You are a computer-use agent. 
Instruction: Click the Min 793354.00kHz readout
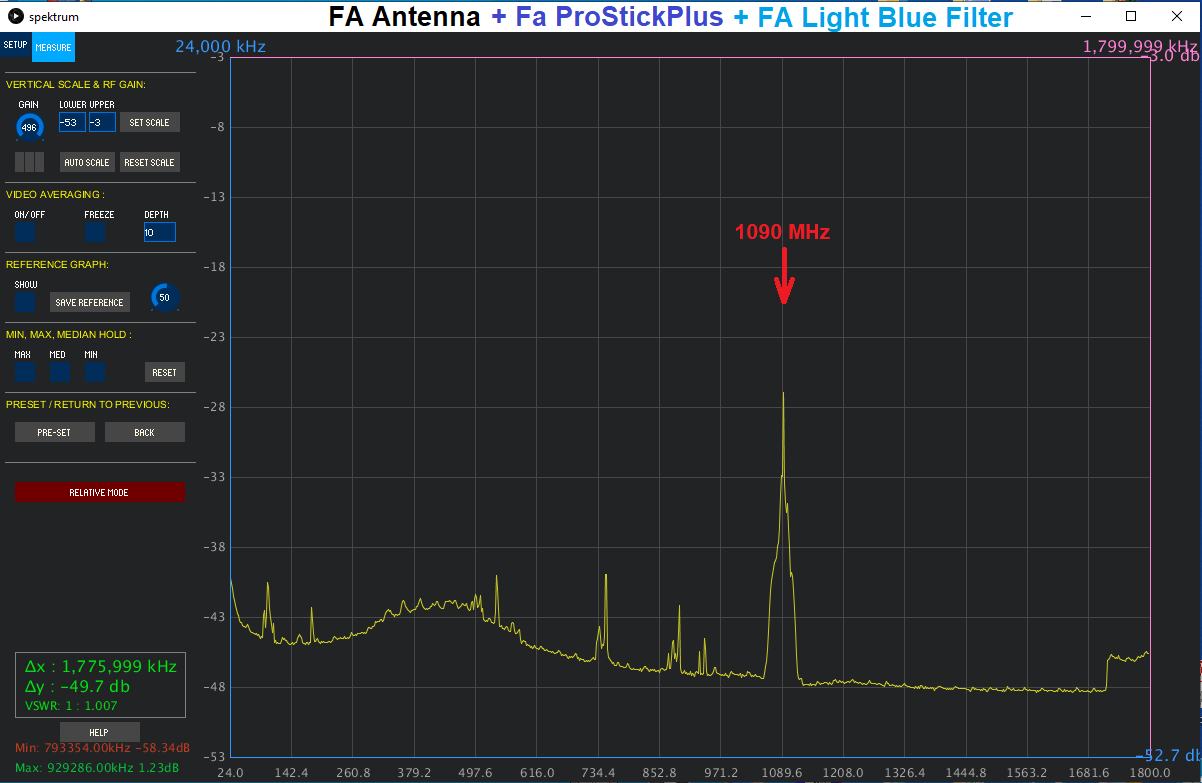pyautogui.click(x=102, y=748)
